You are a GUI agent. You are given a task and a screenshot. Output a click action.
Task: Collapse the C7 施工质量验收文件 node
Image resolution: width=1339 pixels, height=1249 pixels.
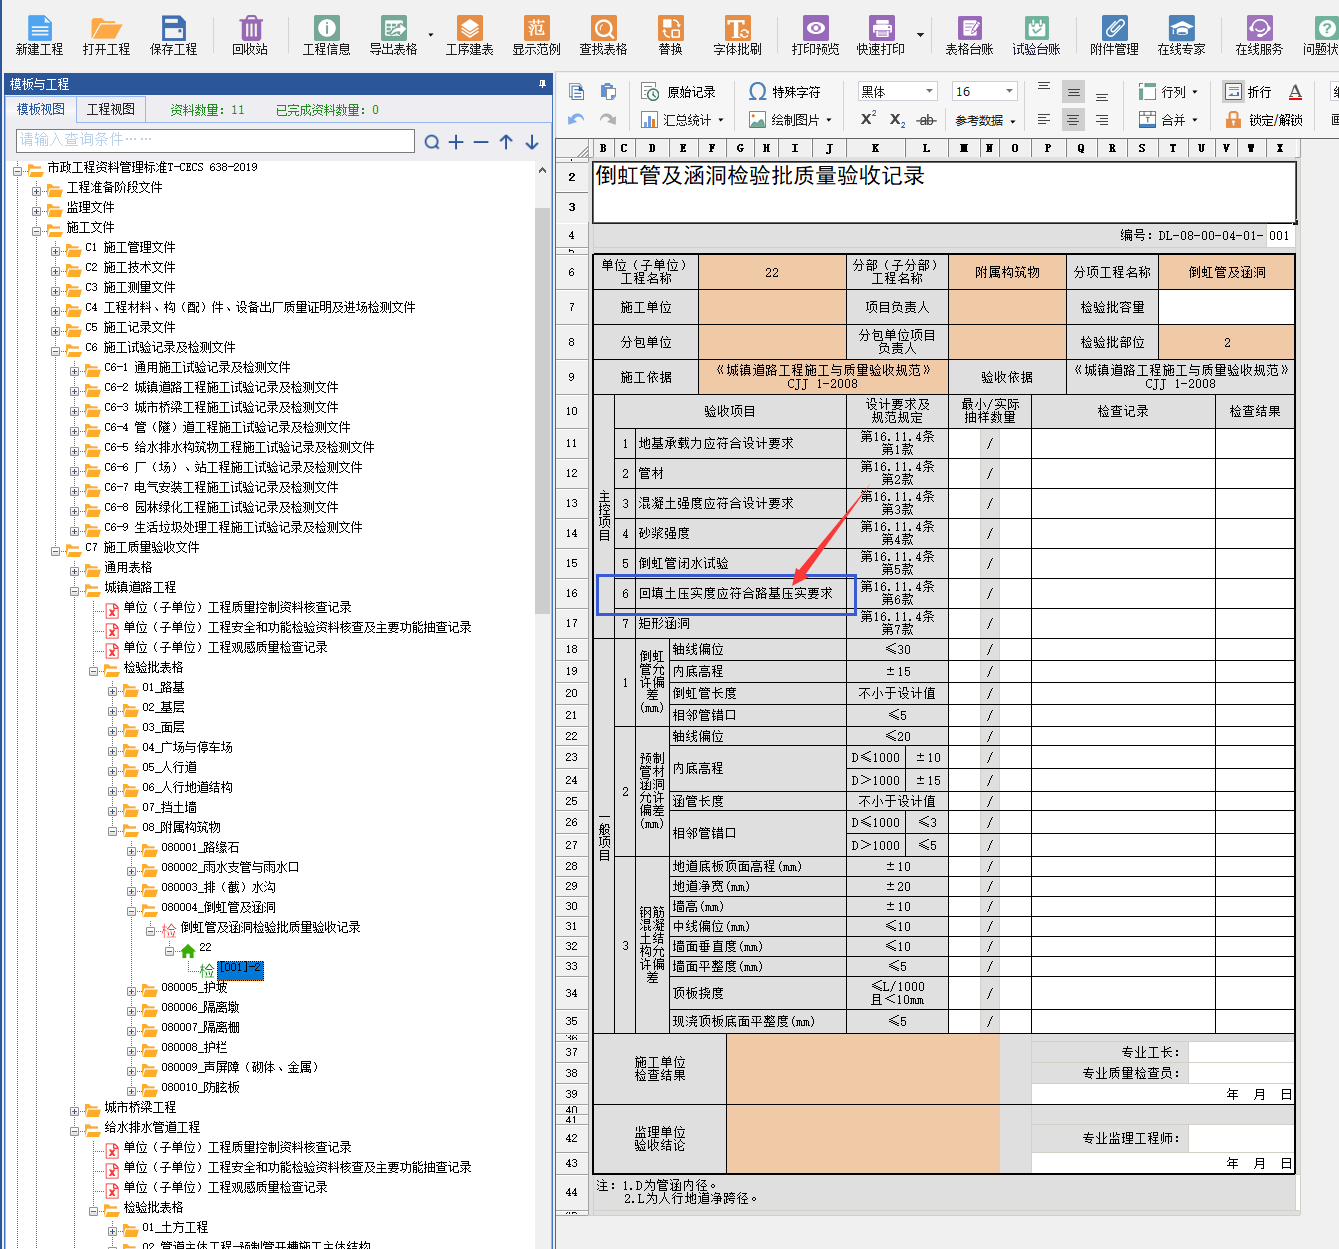(x=55, y=550)
